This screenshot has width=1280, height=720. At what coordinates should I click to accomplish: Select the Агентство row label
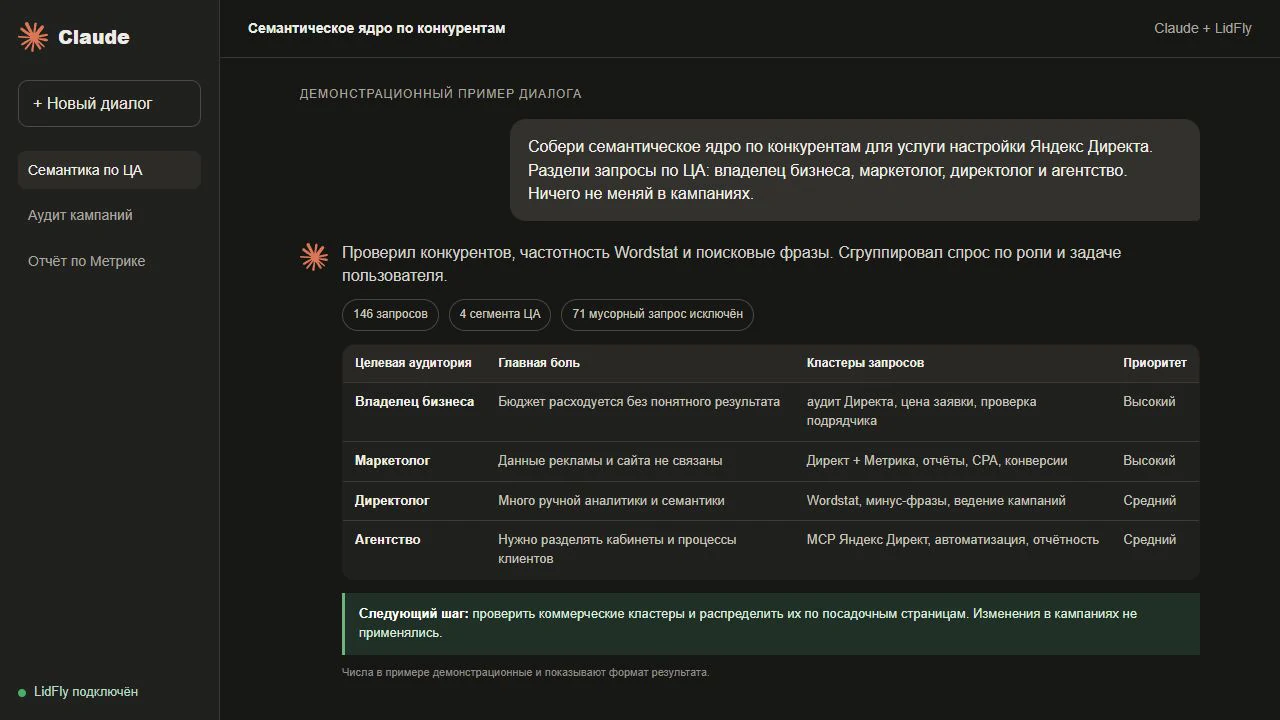point(387,539)
